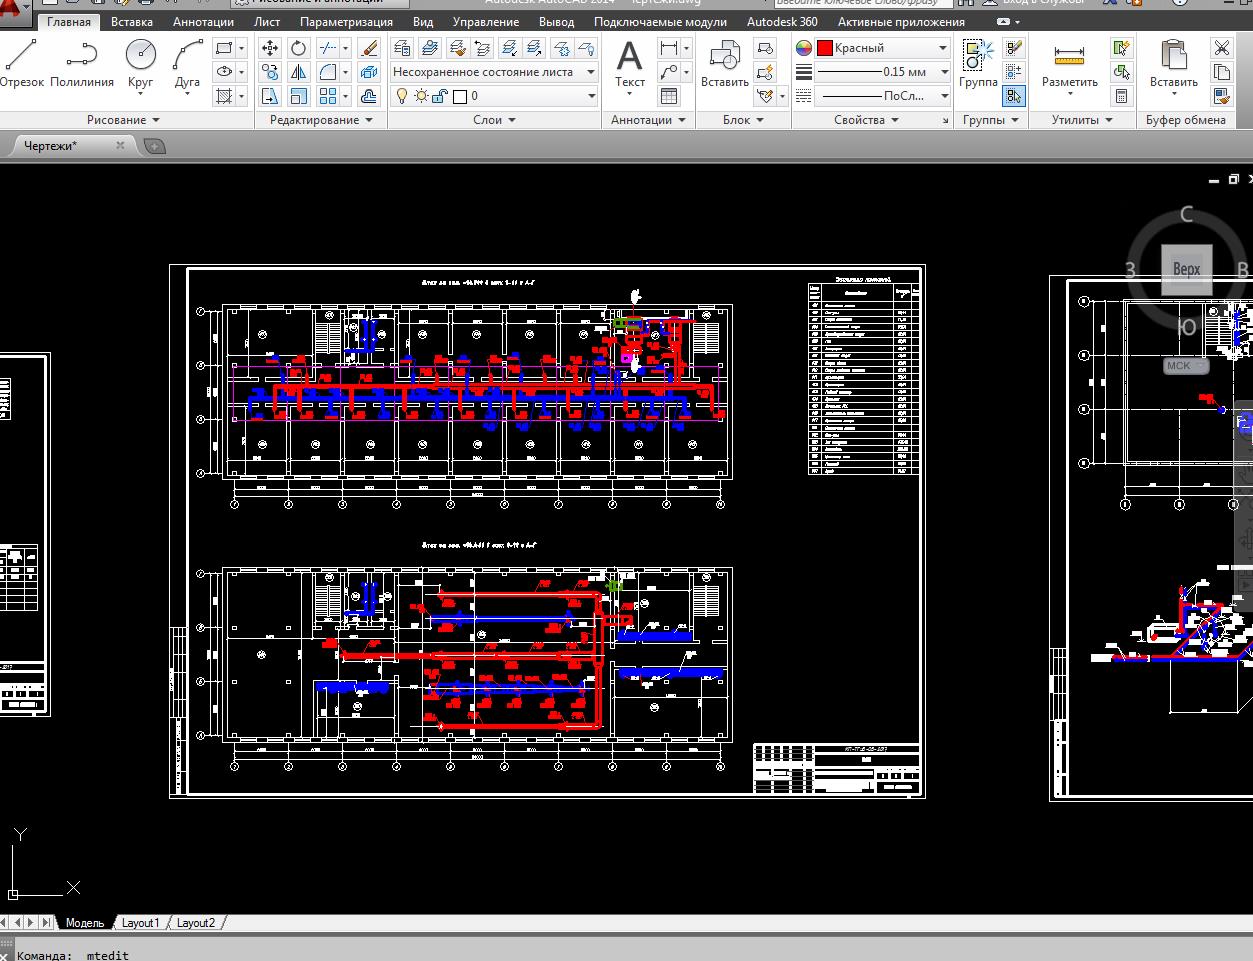Select the Отрезок line tool

pyautogui.click(x=21, y=64)
